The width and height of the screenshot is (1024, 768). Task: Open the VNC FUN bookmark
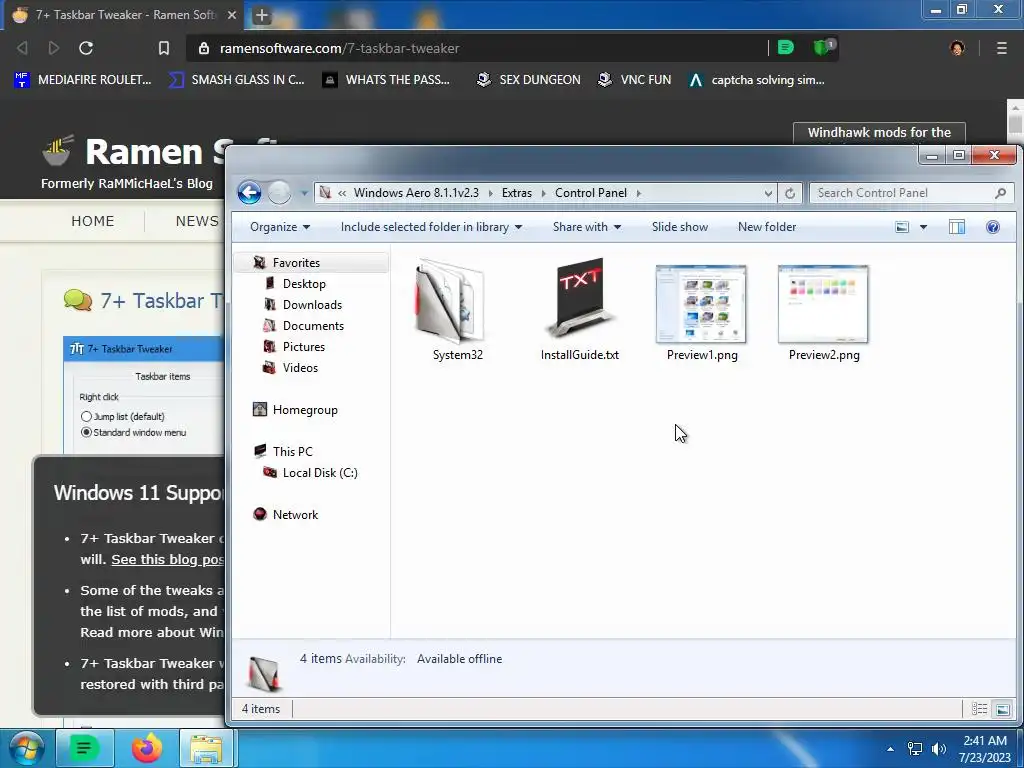point(635,80)
